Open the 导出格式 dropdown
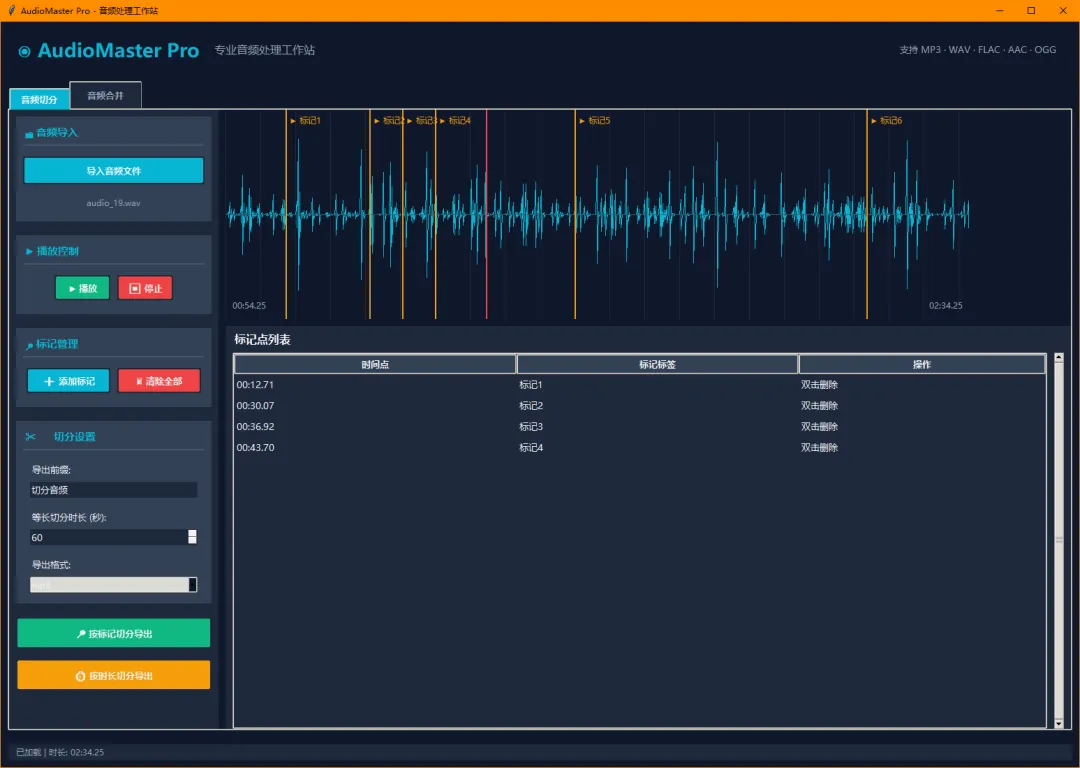Screen dimensions: 1080x768 coord(193,585)
